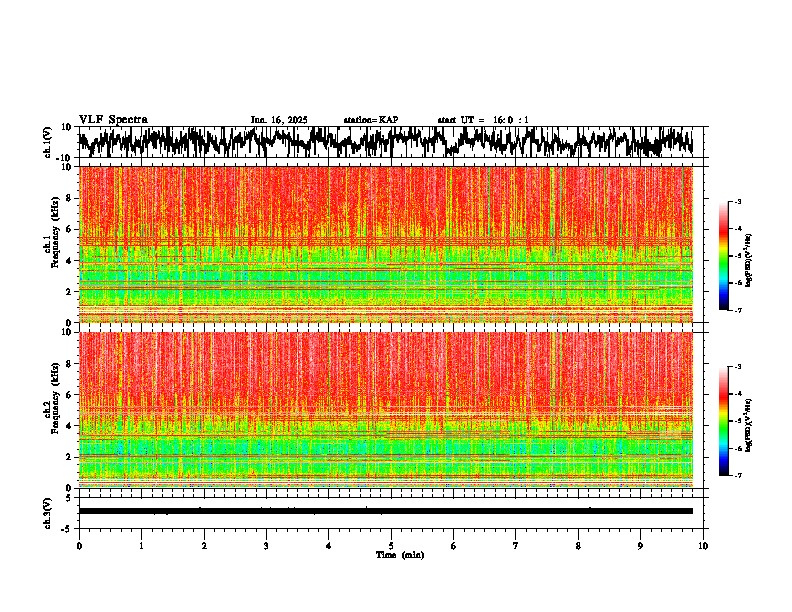Click the "5" tick on the ch.3(V) axis

(69, 497)
